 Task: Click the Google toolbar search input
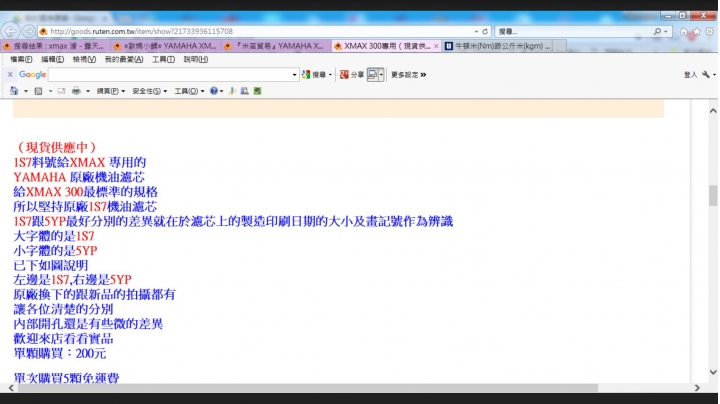173,74
